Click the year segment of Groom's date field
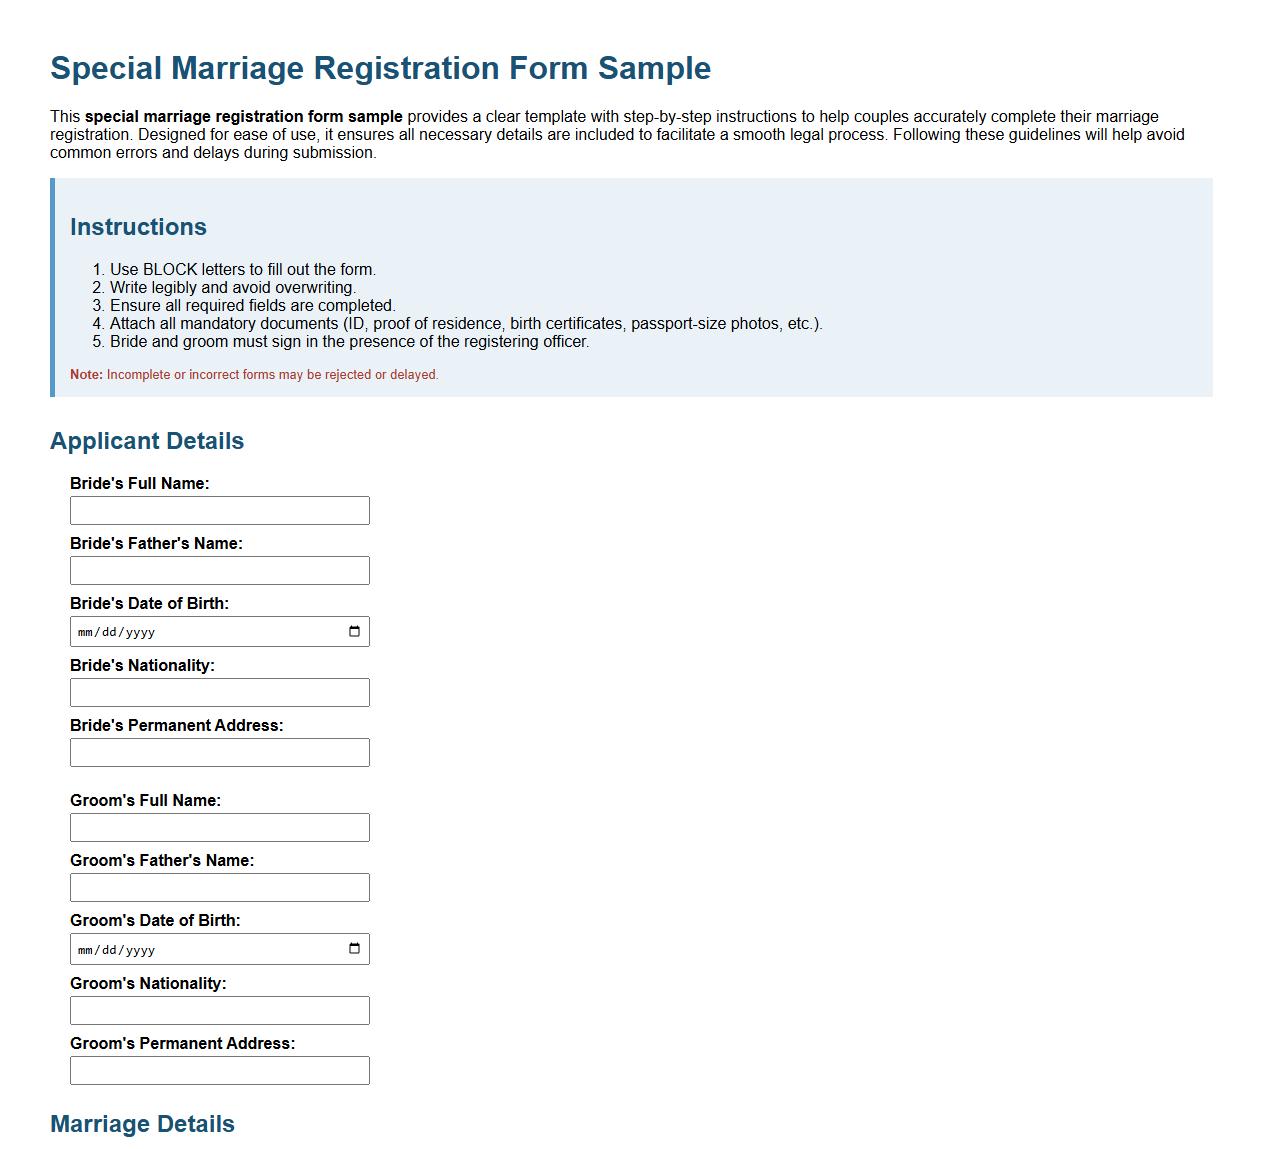 138,948
